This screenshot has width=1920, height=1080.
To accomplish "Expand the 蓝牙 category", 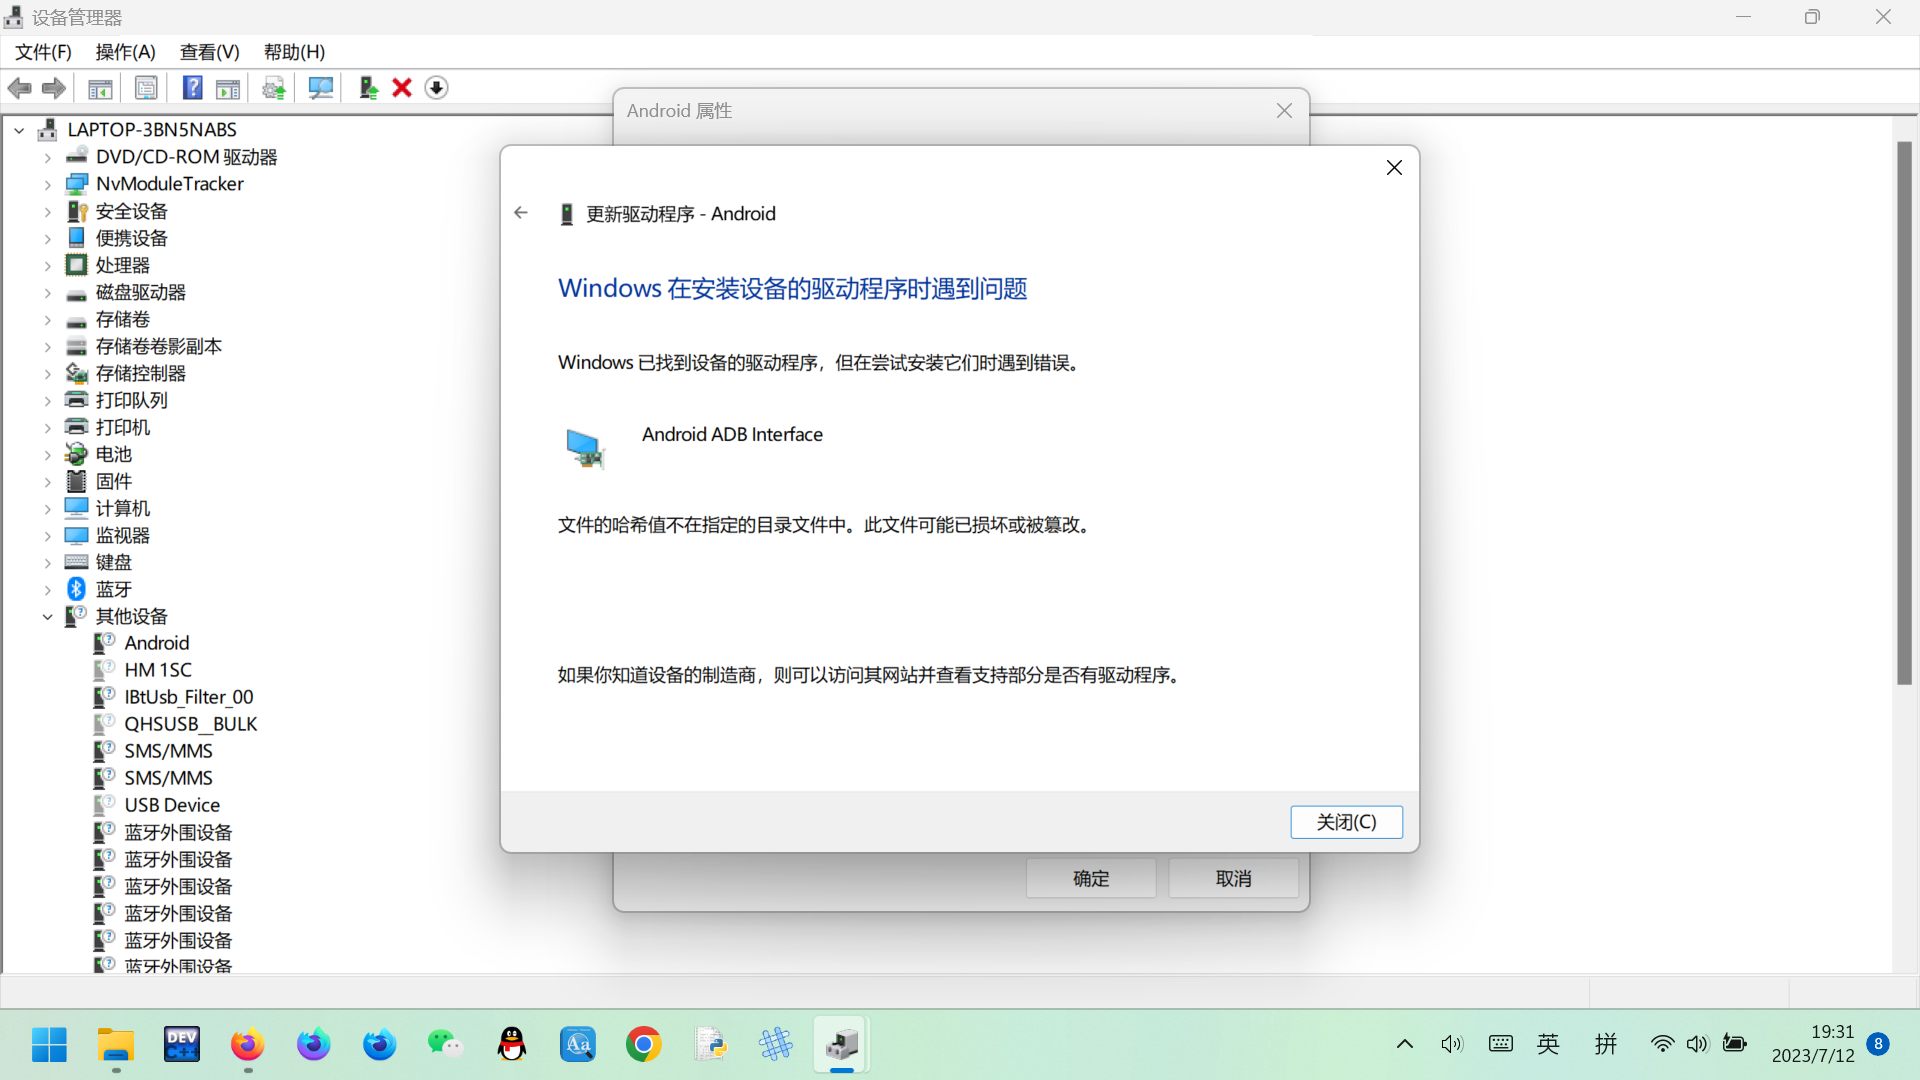I will tap(47, 589).
